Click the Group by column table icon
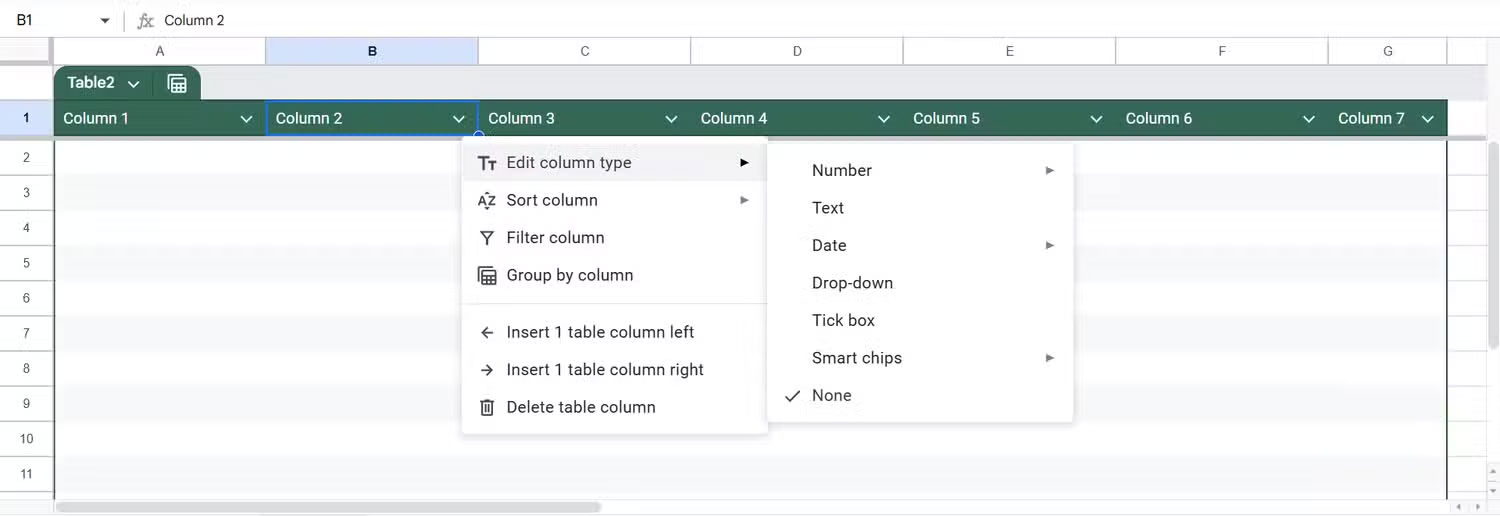 (487, 276)
